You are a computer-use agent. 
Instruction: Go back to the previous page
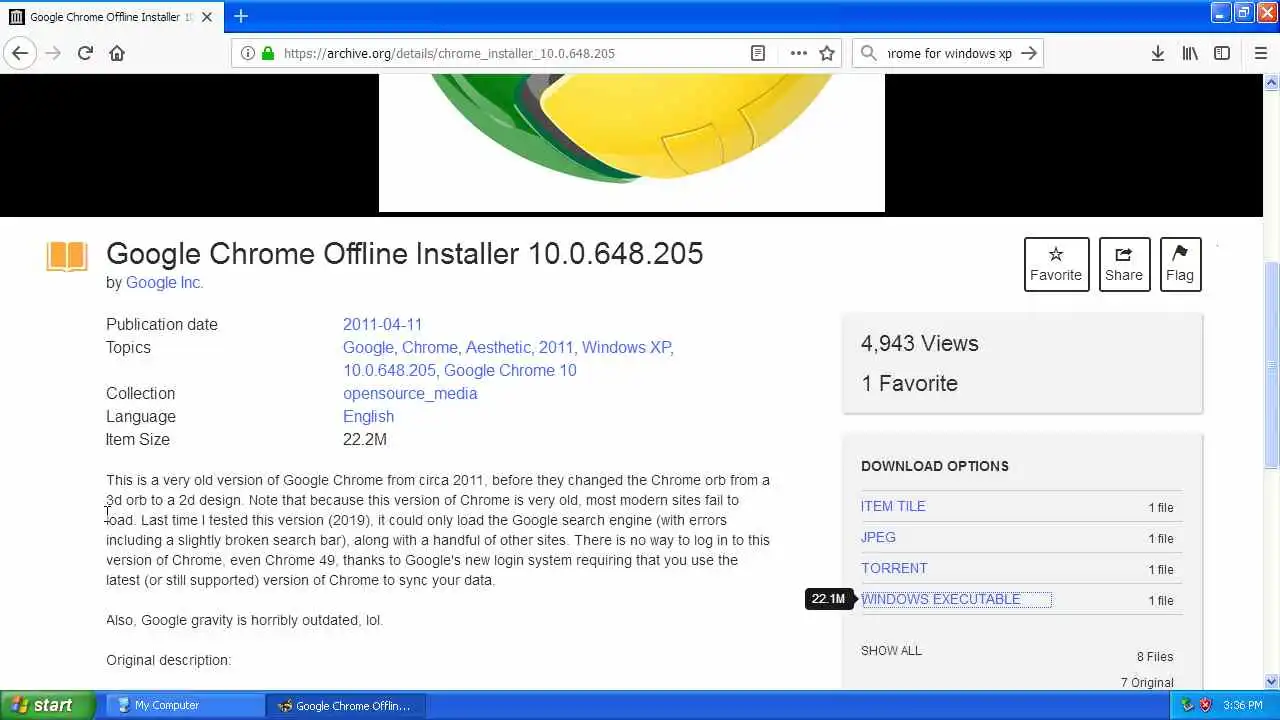click(x=20, y=53)
